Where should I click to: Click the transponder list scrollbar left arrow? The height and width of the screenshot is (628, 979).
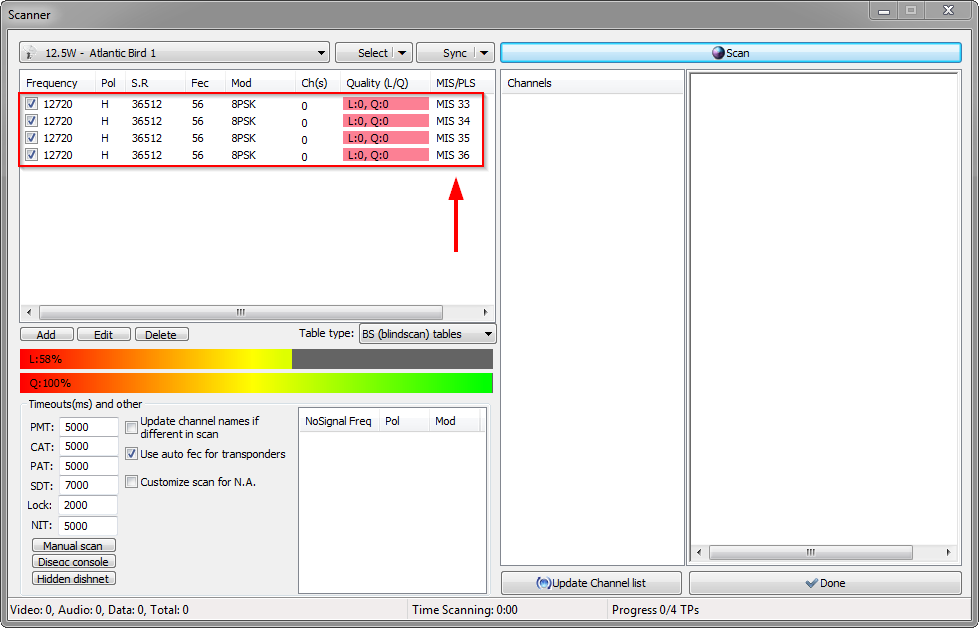click(29, 312)
